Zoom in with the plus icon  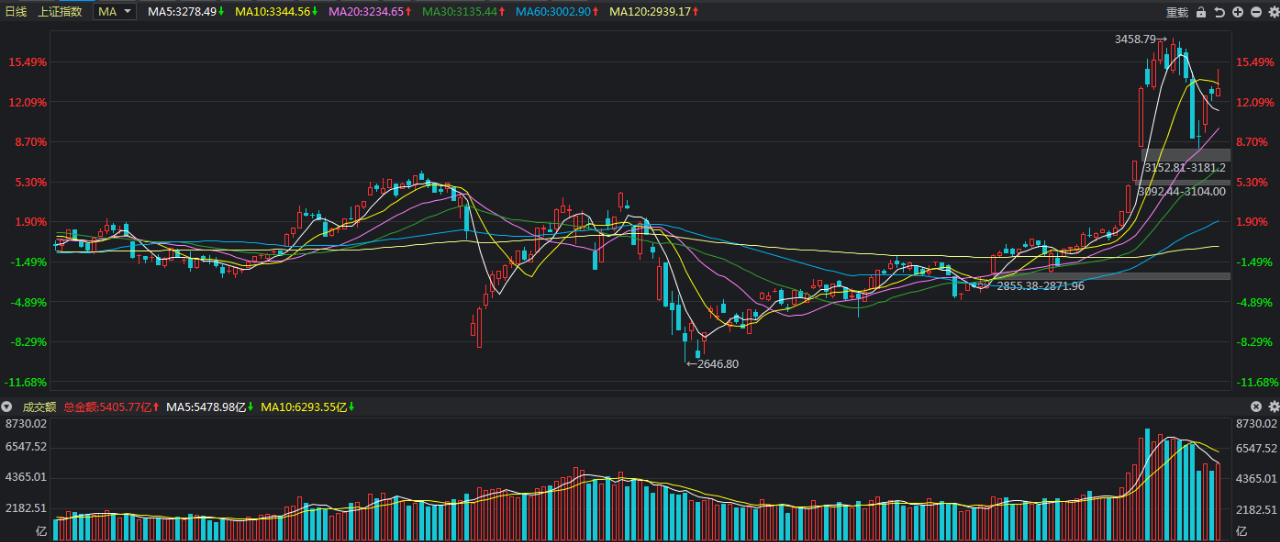pos(1238,12)
